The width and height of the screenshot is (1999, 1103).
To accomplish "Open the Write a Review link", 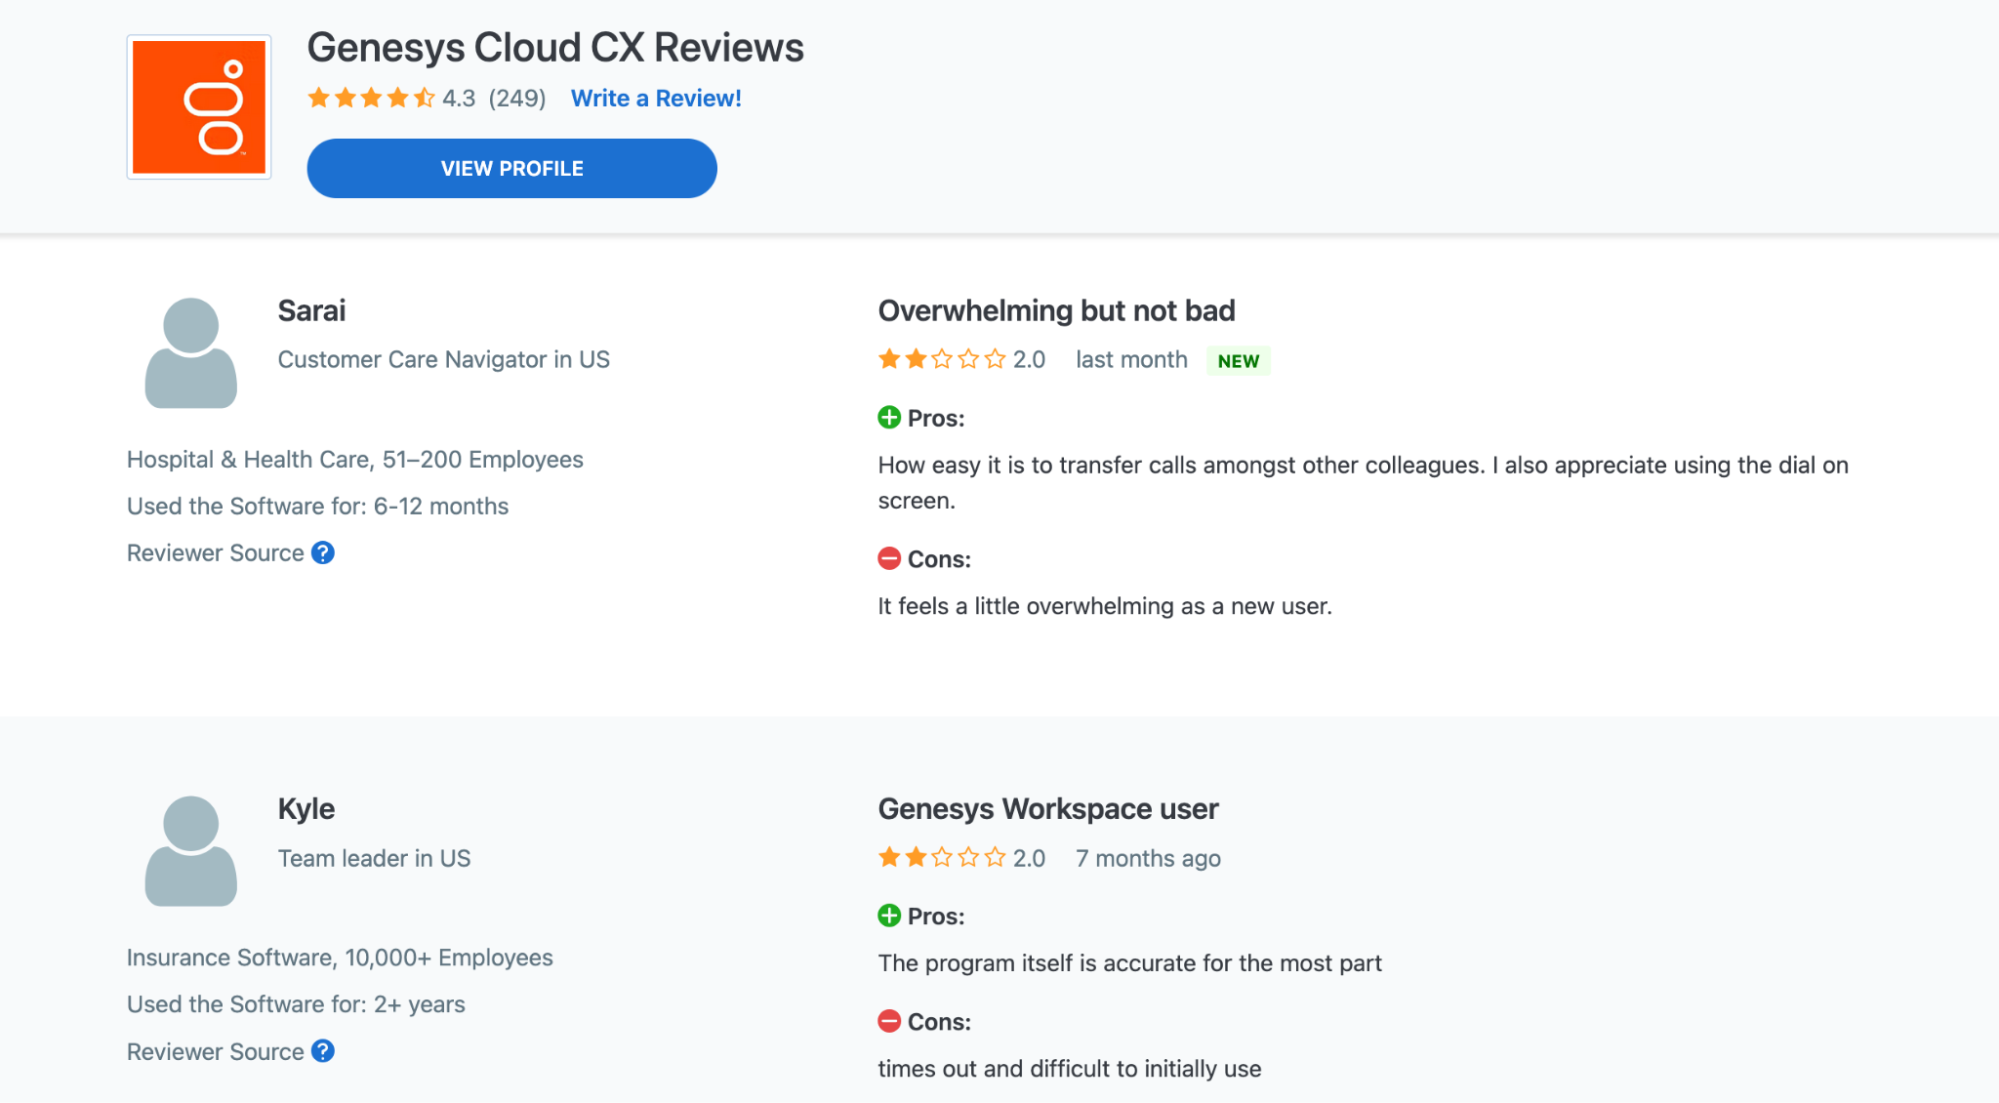I will [x=655, y=98].
